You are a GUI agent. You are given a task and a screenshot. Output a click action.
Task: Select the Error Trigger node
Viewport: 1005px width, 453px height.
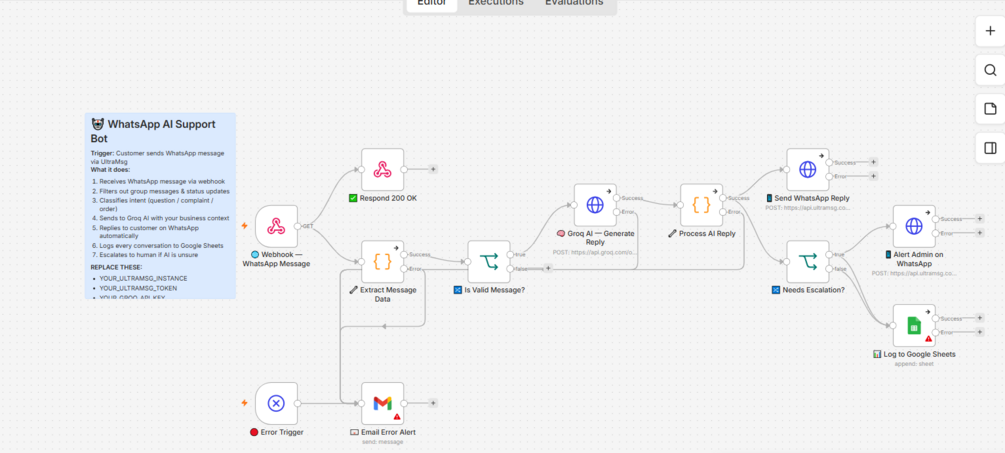(x=276, y=404)
